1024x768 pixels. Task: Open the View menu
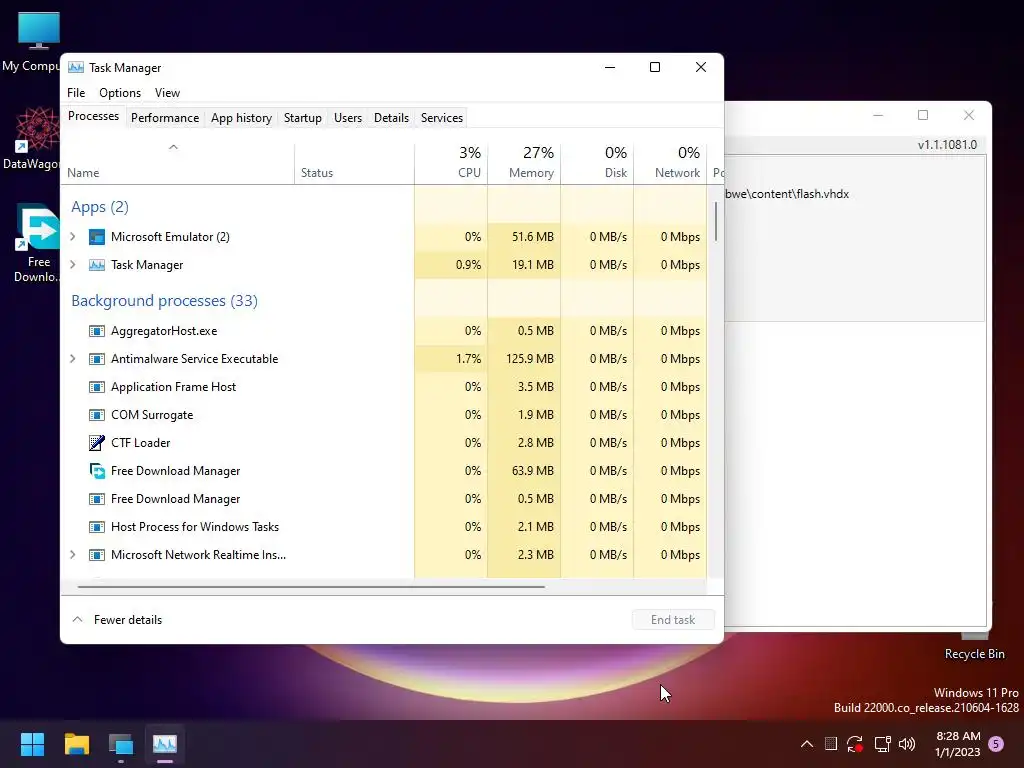[x=167, y=93]
